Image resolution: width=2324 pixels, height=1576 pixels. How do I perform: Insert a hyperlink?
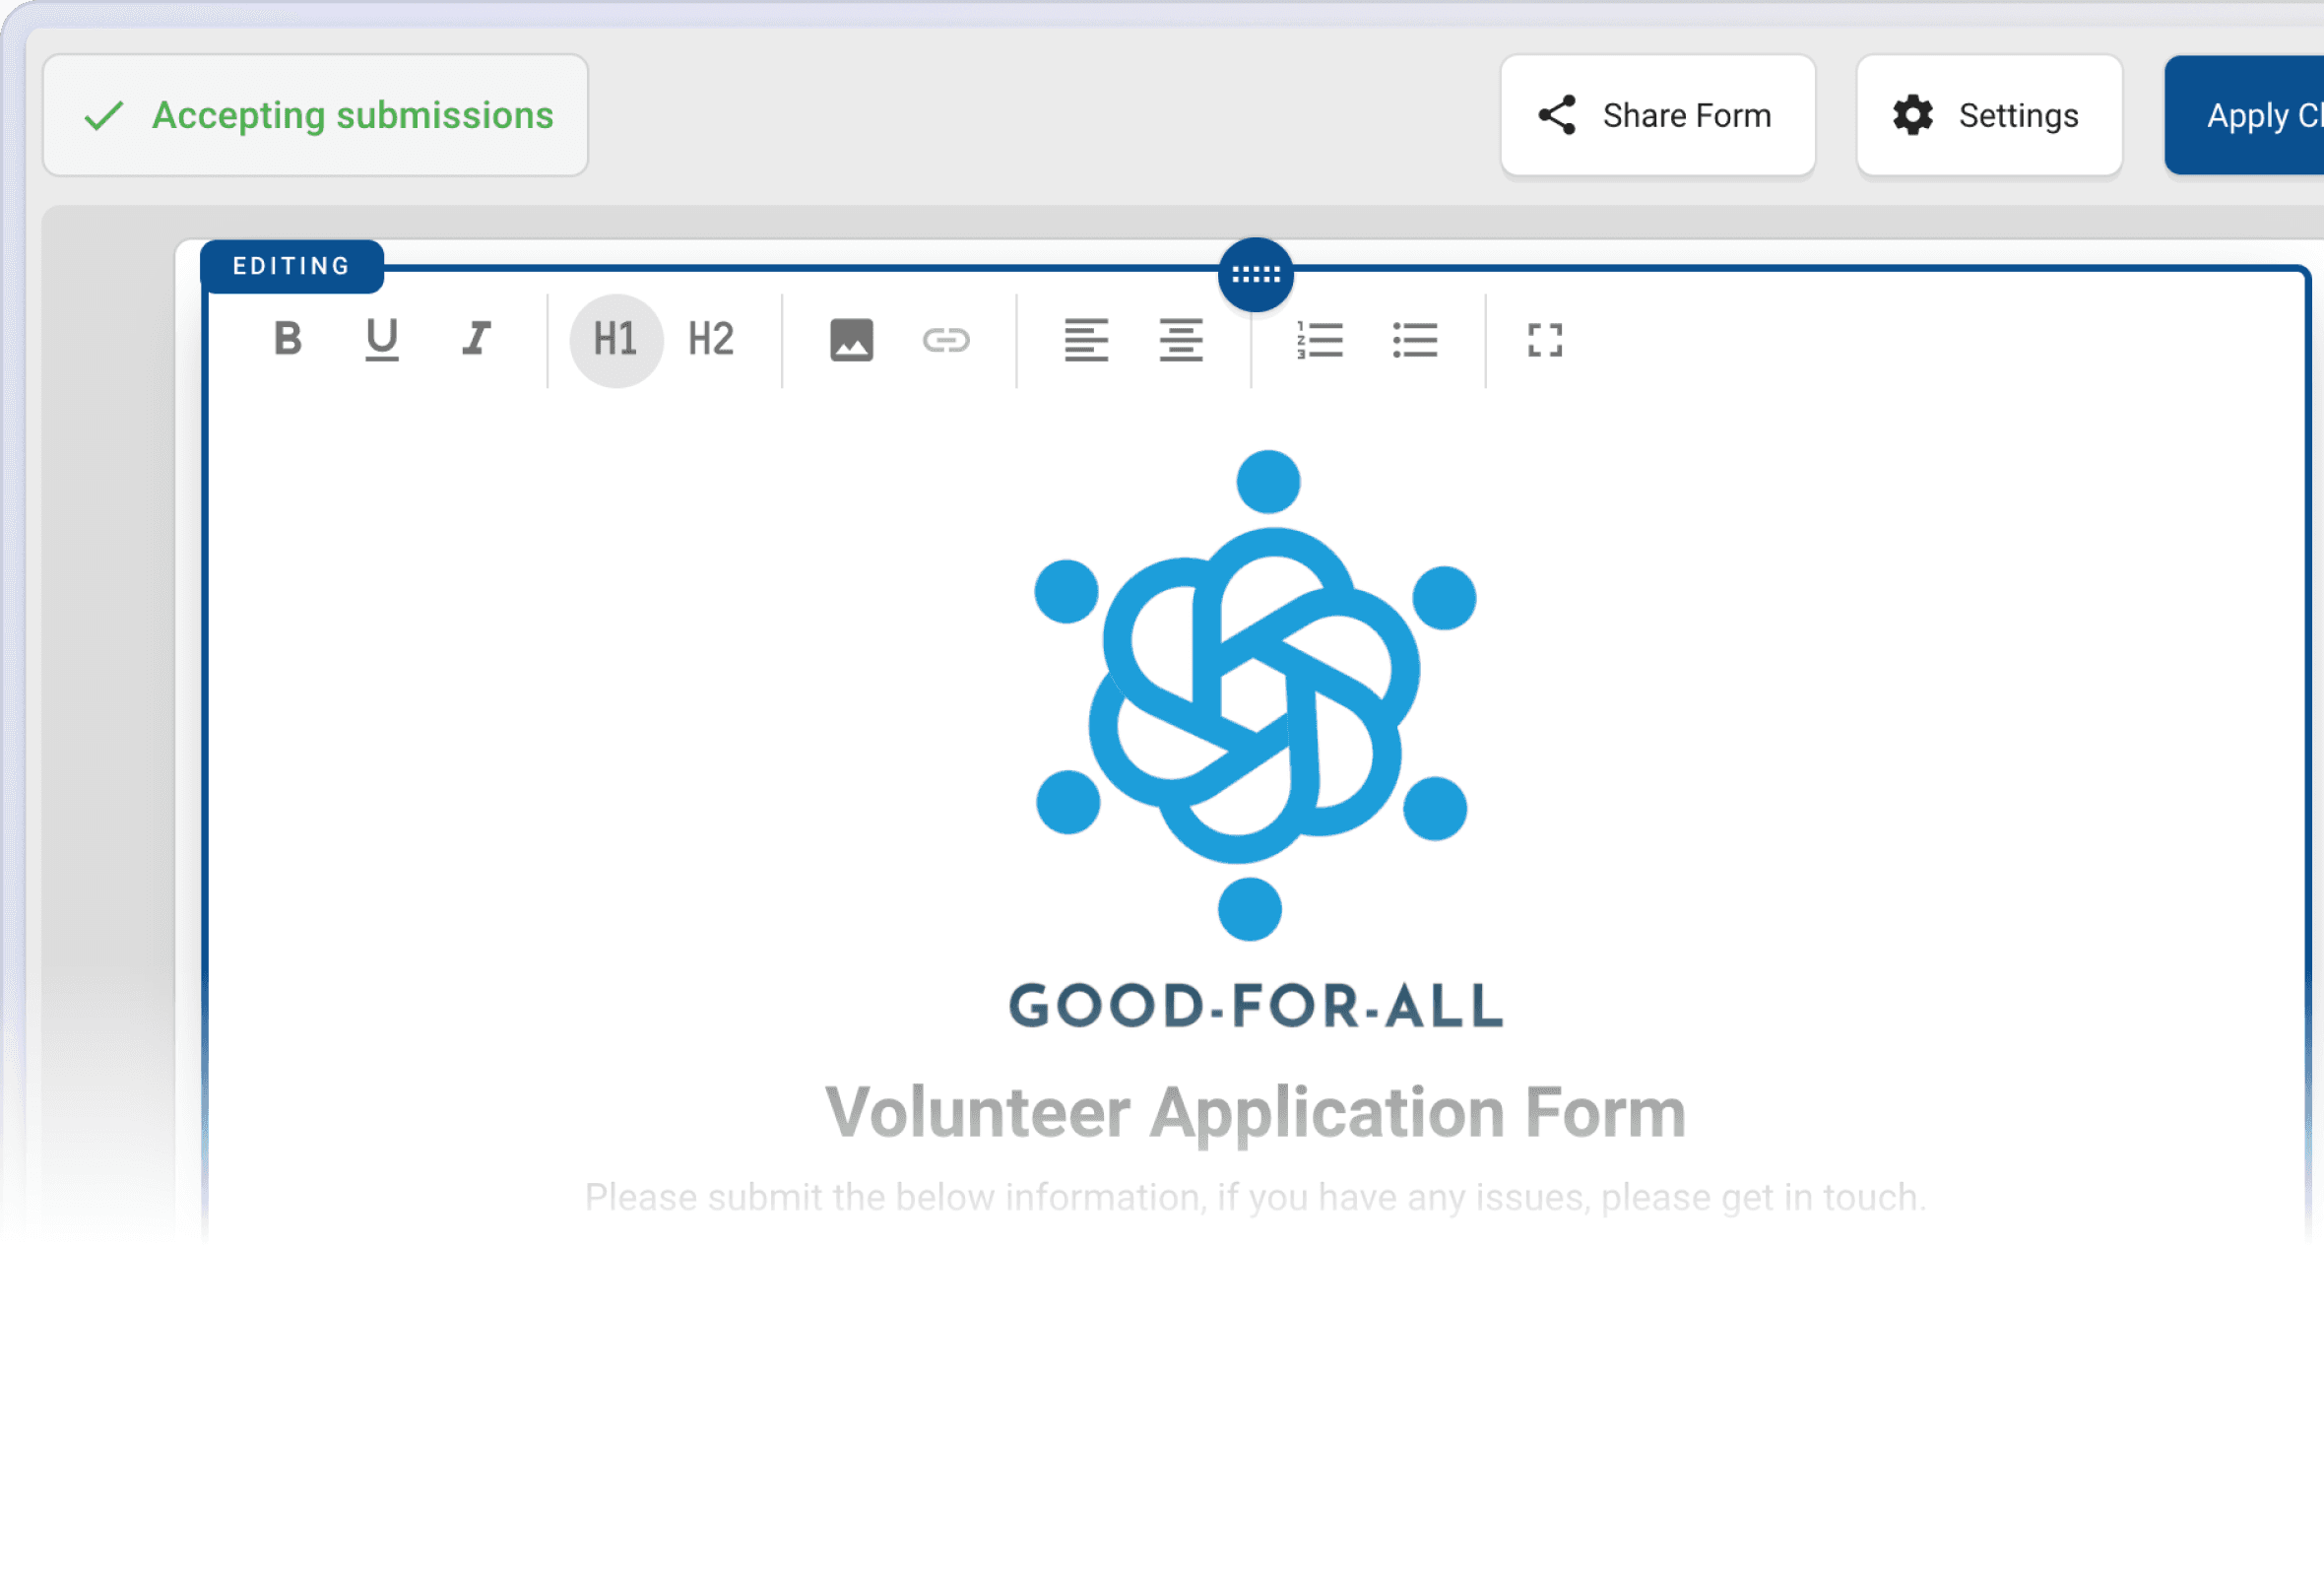pos(946,340)
